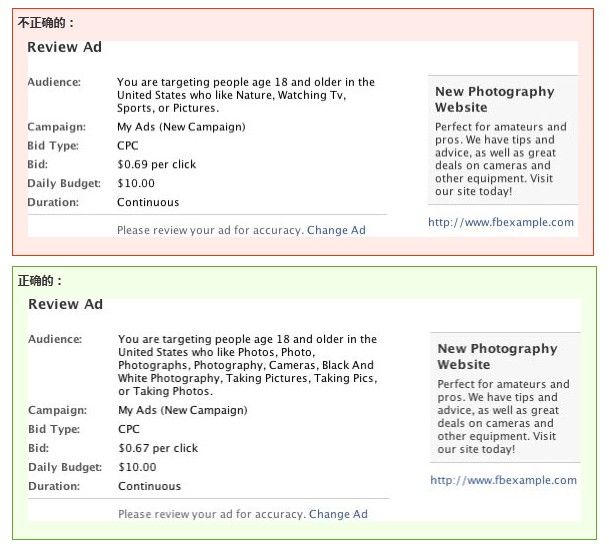Open fbexample.com URL in the green panel
This screenshot has width=609, height=548.
click(x=503, y=480)
